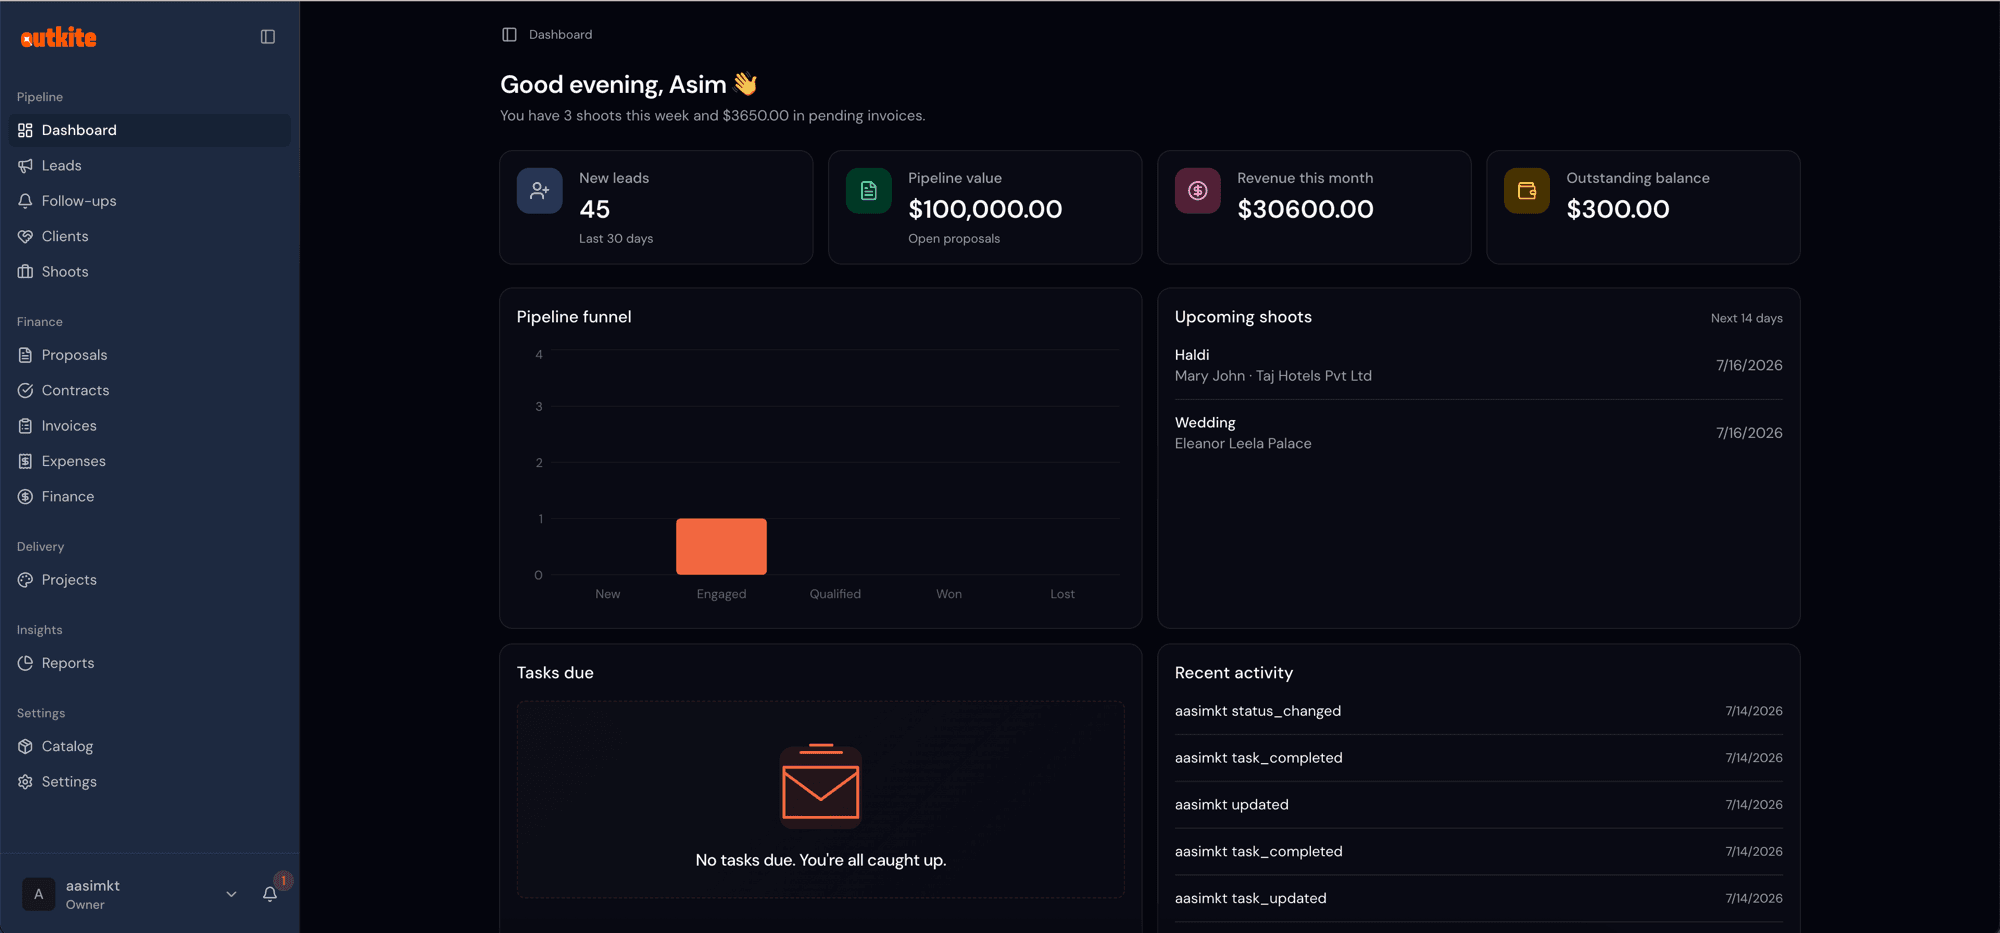Open Settings label in sidebar
The image size is (2000, 933).
69,782
